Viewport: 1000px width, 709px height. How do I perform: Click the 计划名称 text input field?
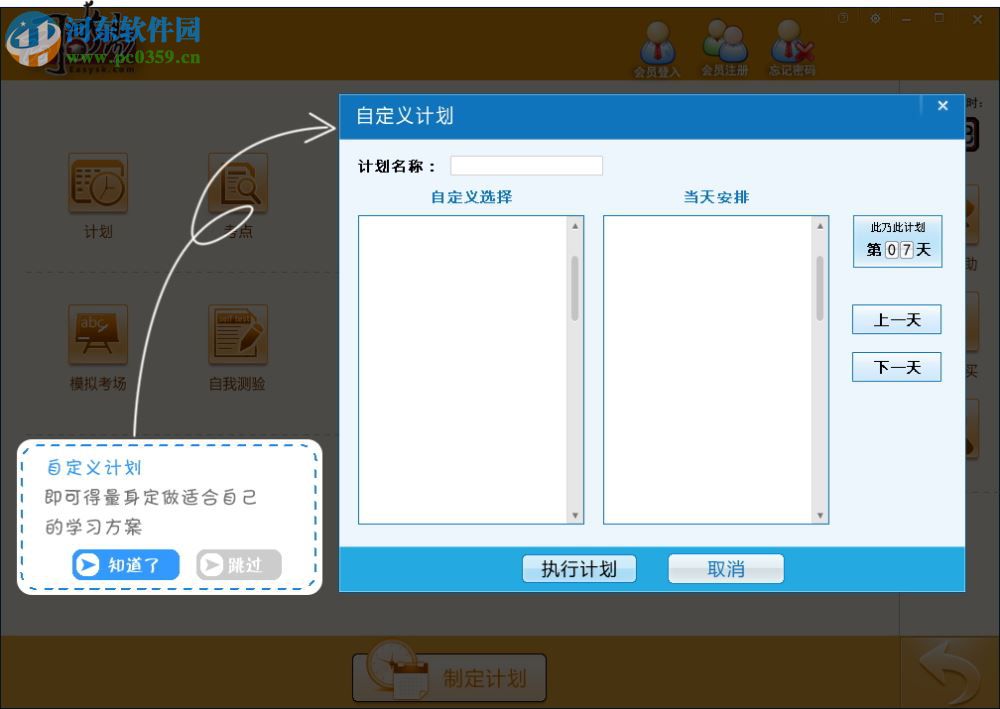click(x=527, y=165)
